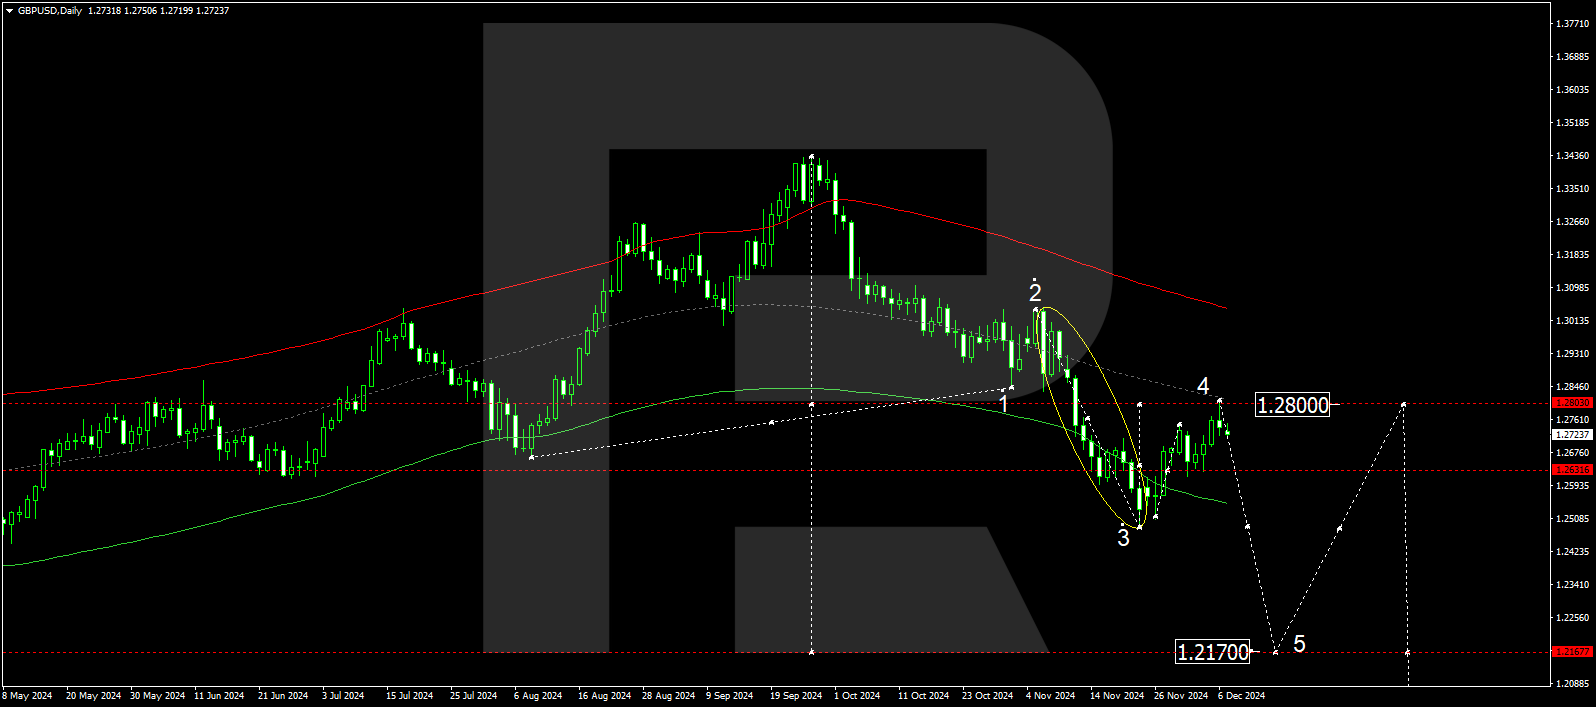Screen dimensions: 1596x707
Task: Click the 1.35185 price axis label
Action: [1573, 123]
